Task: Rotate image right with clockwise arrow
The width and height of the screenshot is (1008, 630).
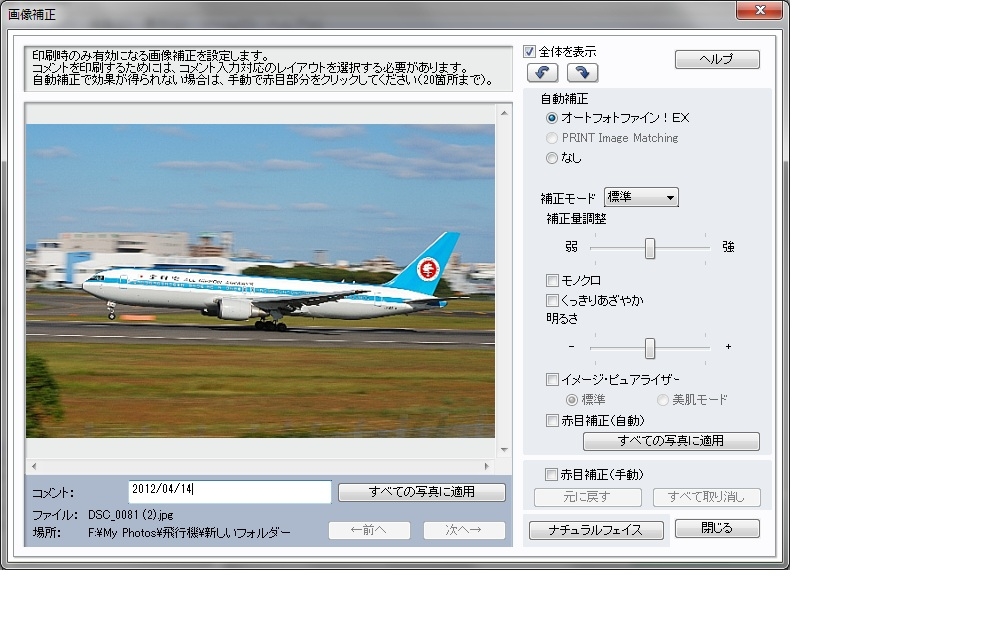Action: [x=582, y=73]
